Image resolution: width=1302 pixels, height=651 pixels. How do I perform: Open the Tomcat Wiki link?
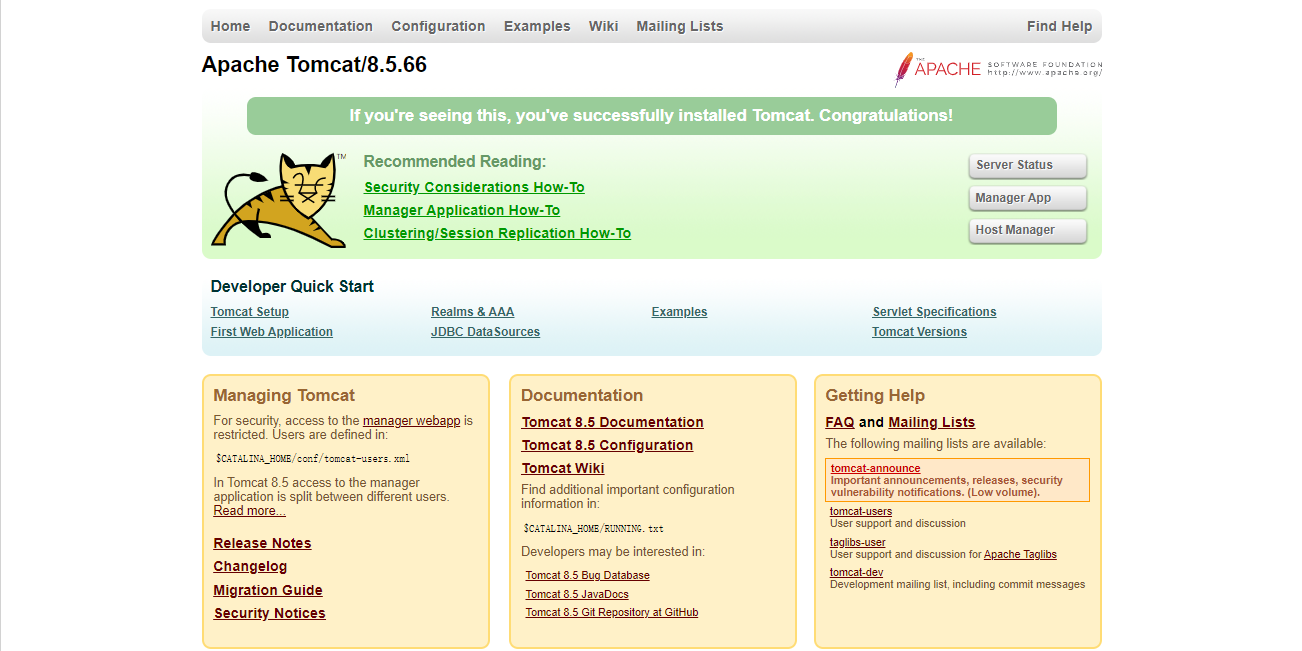coord(563,468)
